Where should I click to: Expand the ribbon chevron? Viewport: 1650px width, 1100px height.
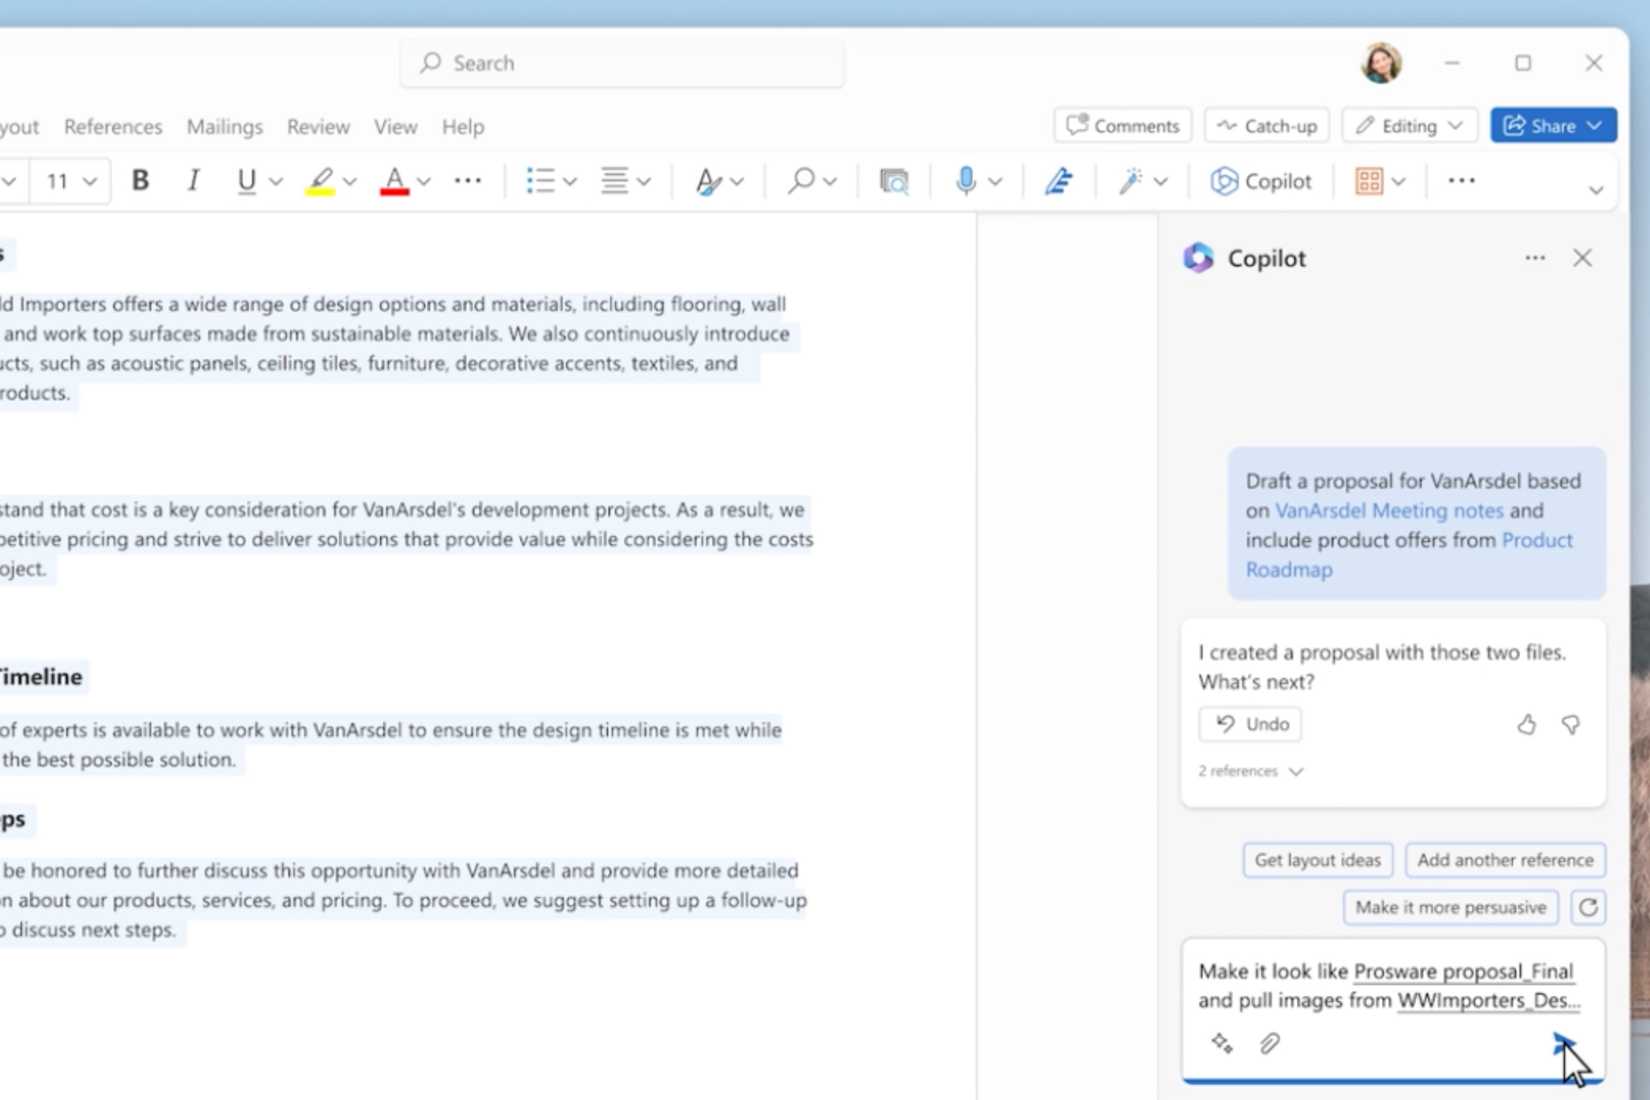coord(1596,190)
